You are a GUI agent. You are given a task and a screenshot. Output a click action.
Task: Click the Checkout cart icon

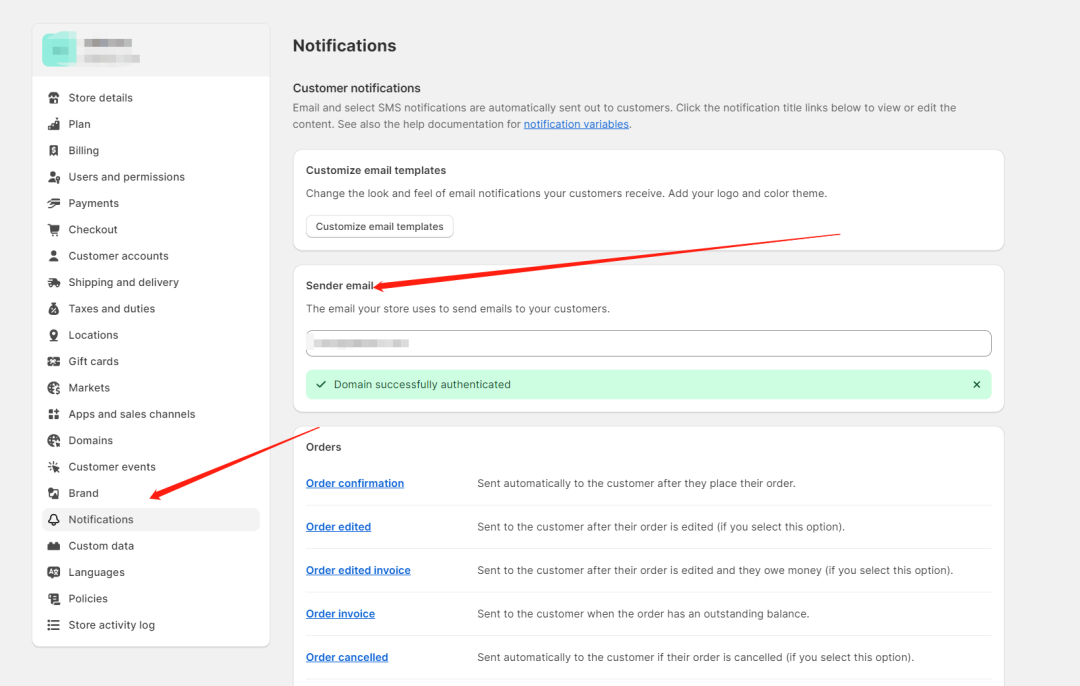click(54, 230)
